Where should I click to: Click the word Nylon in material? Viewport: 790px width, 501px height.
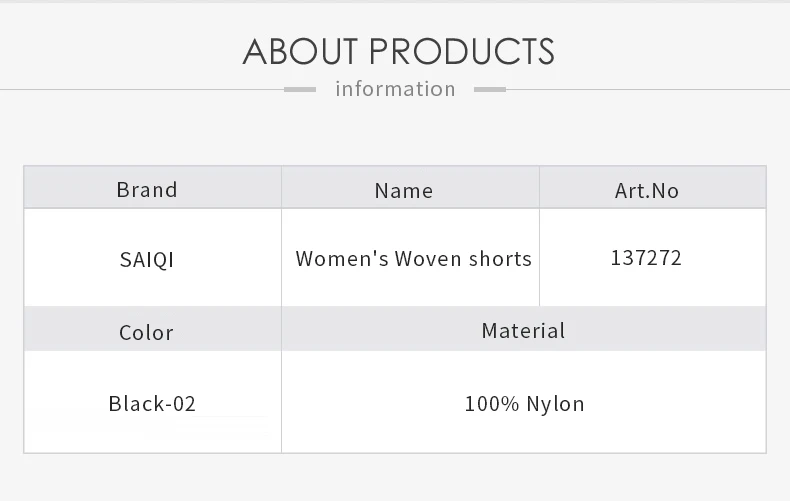(x=555, y=404)
